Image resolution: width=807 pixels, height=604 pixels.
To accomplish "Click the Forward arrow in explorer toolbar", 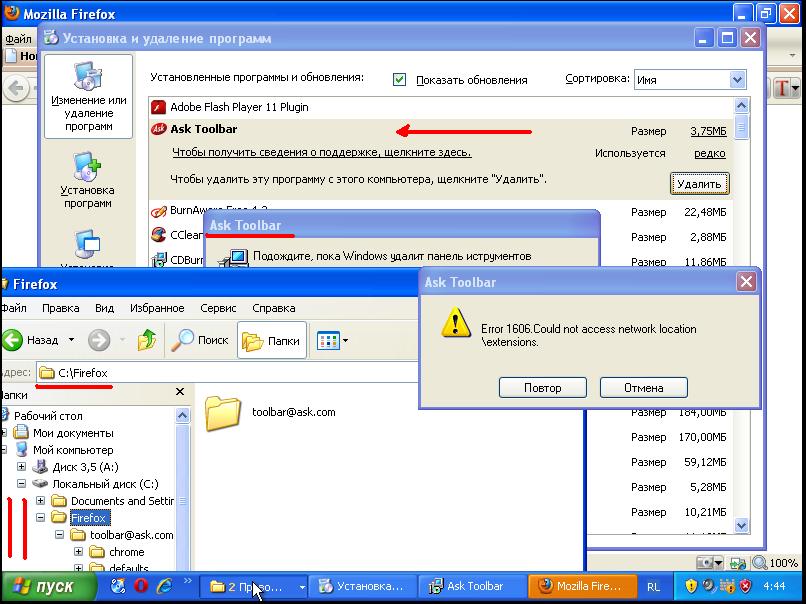I will (99, 340).
